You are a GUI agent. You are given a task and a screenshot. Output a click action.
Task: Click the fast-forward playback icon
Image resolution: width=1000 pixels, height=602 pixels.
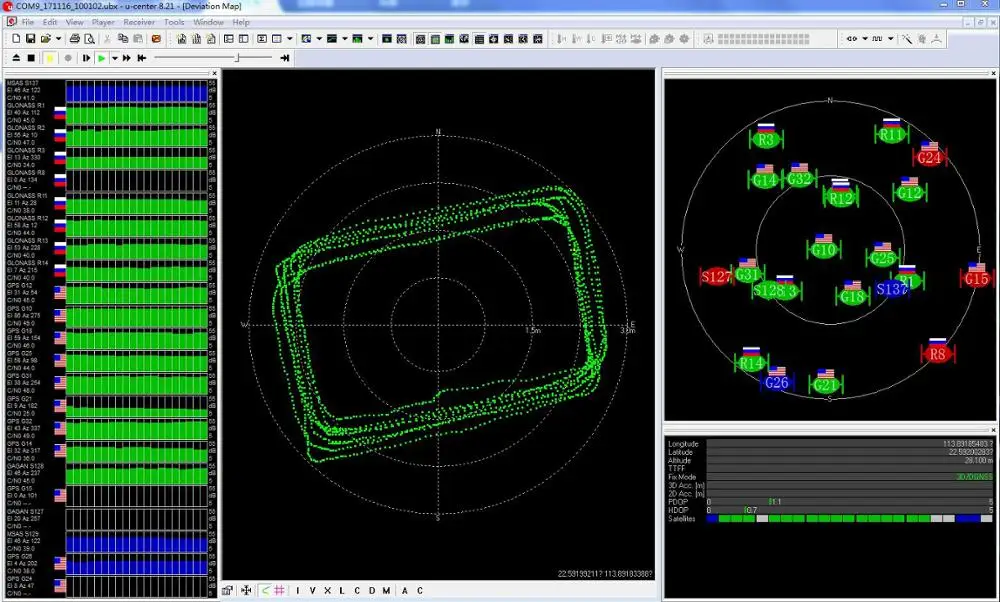[x=128, y=58]
